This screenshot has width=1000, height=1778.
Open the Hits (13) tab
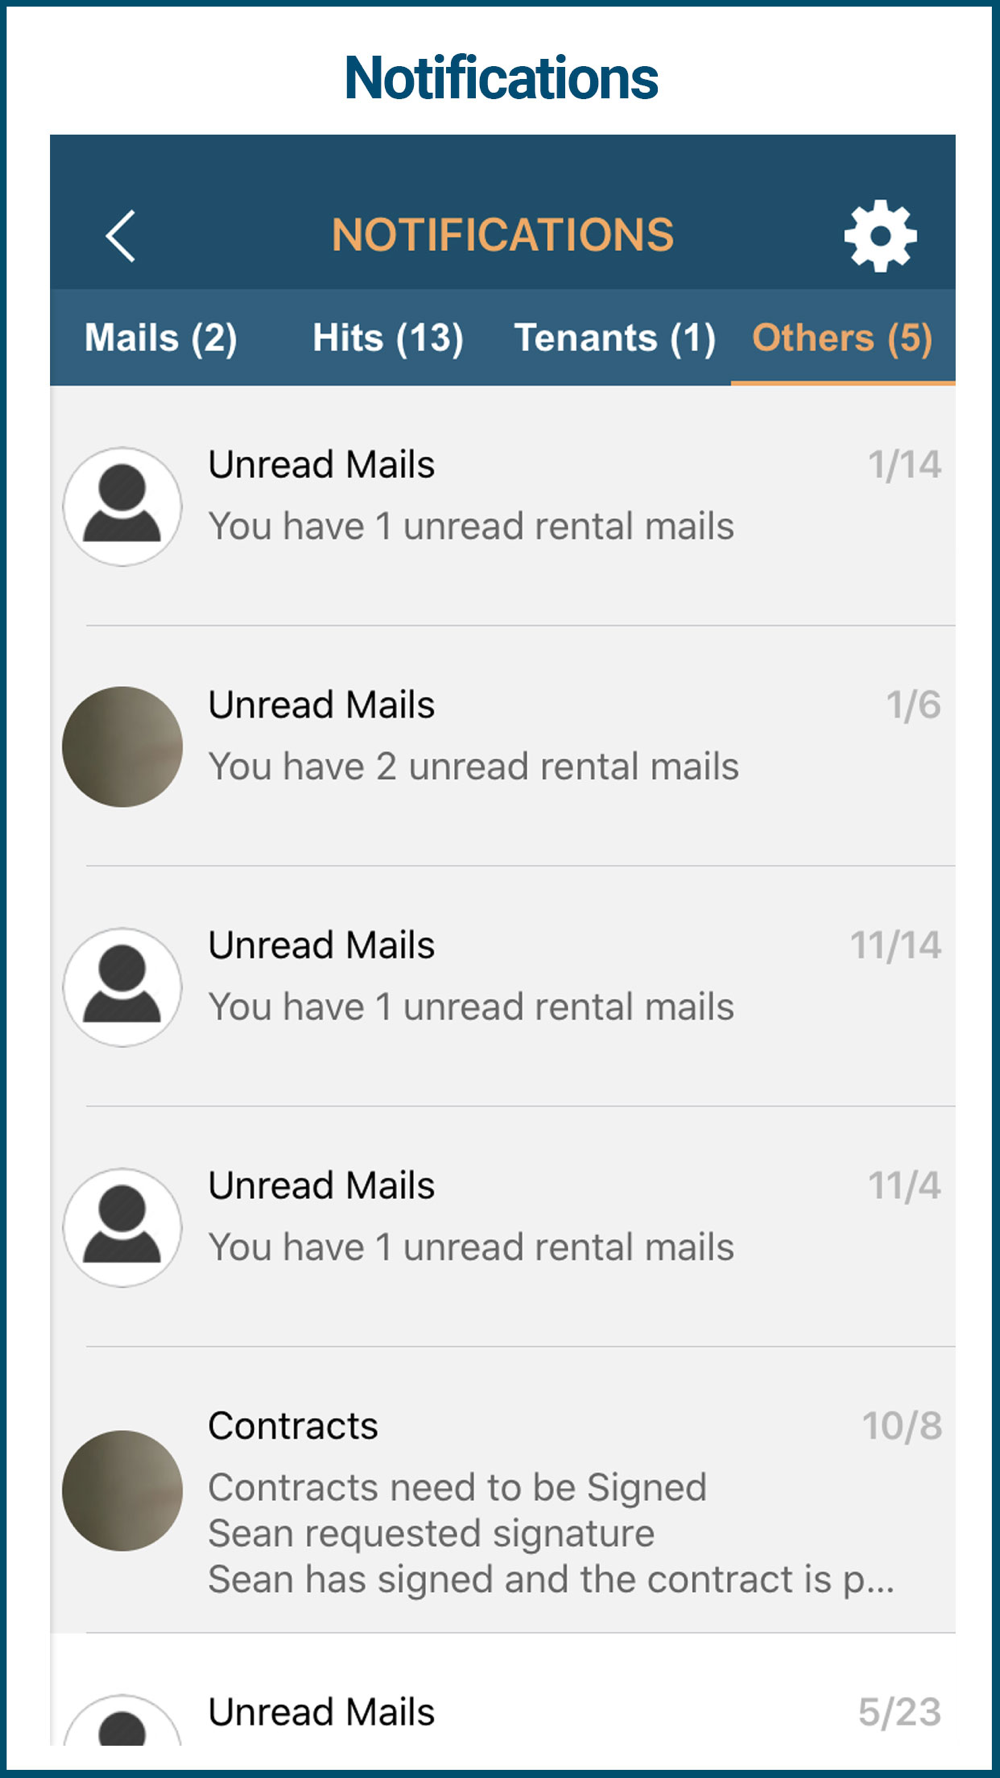[388, 338]
